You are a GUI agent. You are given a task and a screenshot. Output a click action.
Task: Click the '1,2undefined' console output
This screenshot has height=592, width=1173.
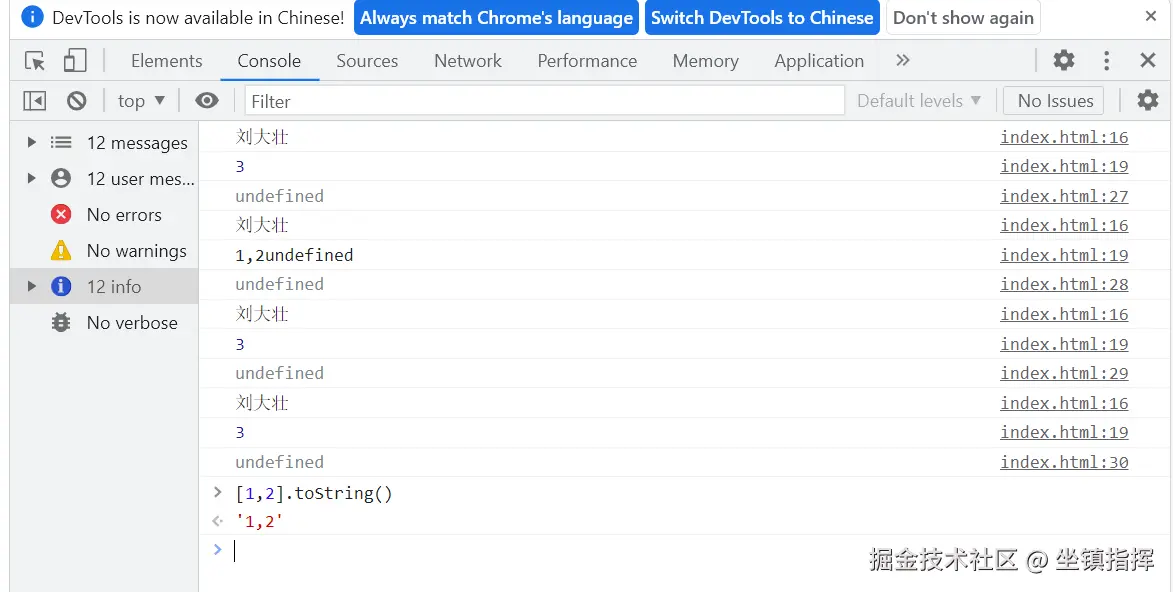pos(294,255)
